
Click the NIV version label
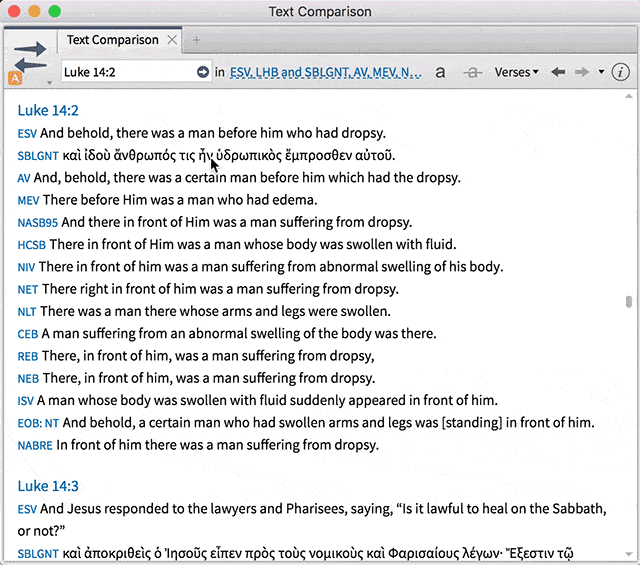click(x=26, y=267)
